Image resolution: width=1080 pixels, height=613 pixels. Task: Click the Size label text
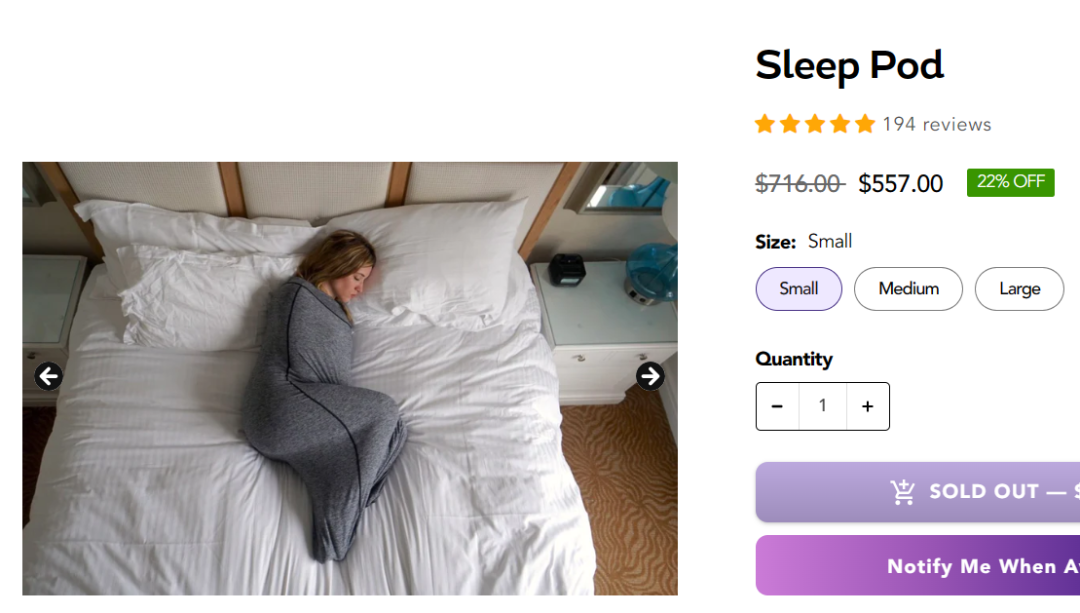pos(775,241)
